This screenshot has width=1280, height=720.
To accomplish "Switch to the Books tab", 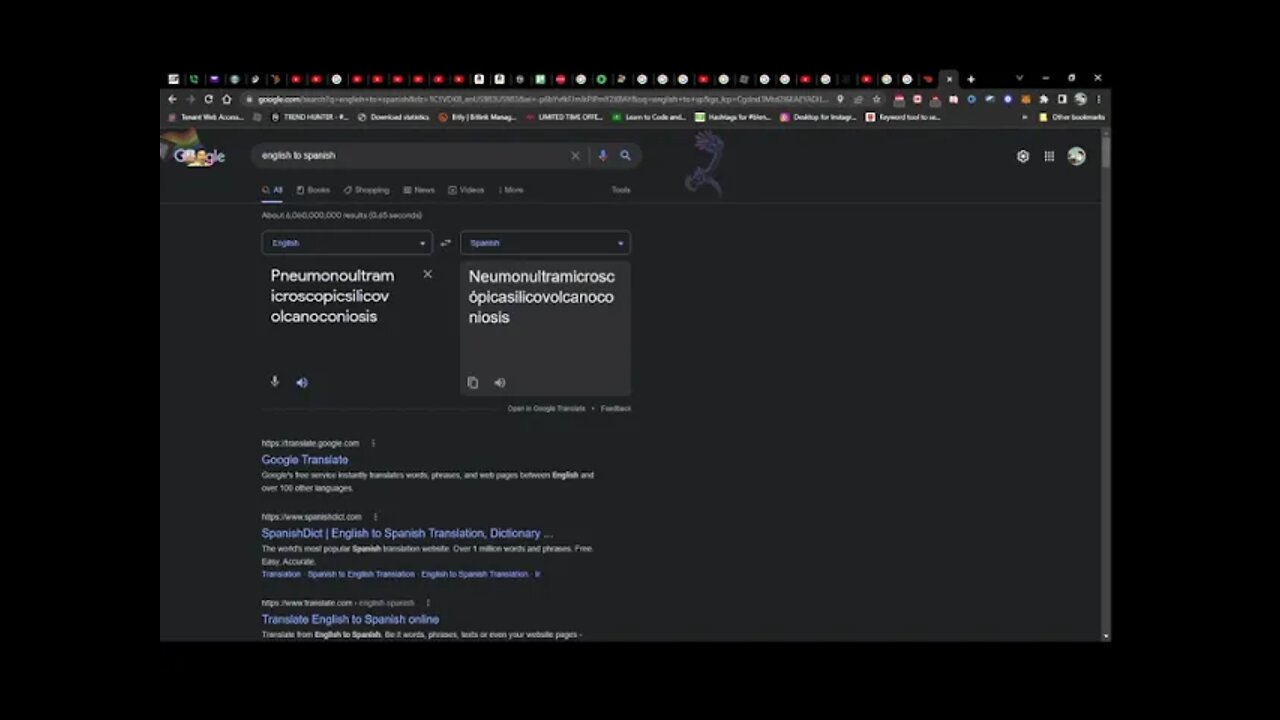I will [x=313, y=190].
